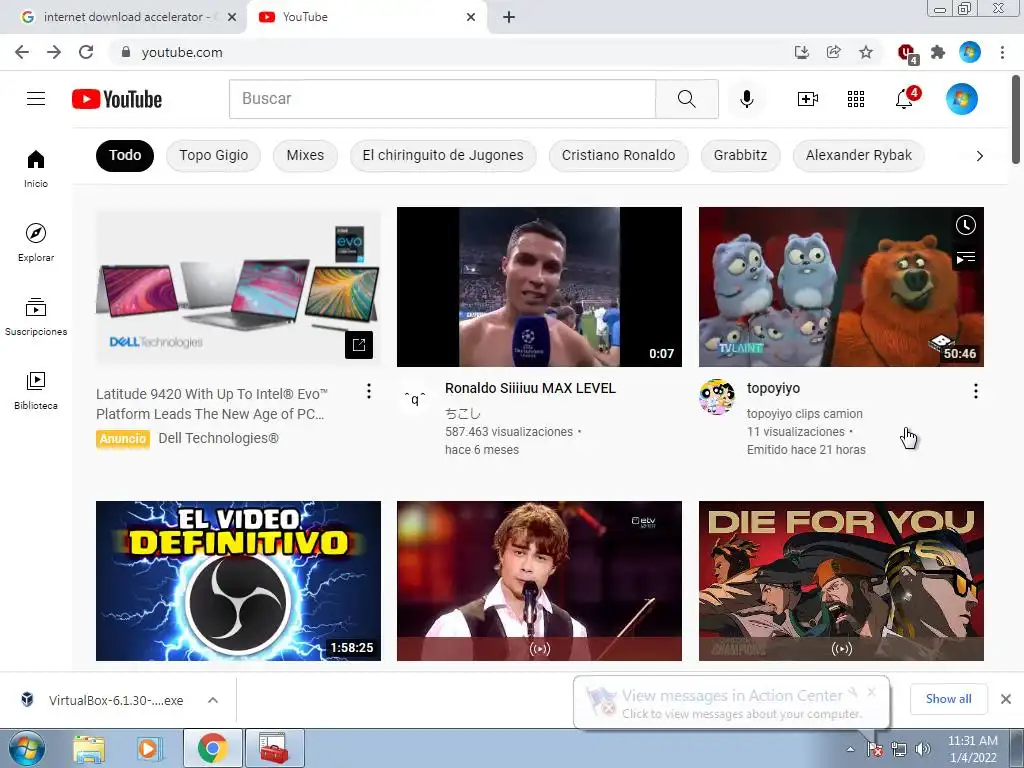Click the share page icon in address bar

(x=833, y=52)
